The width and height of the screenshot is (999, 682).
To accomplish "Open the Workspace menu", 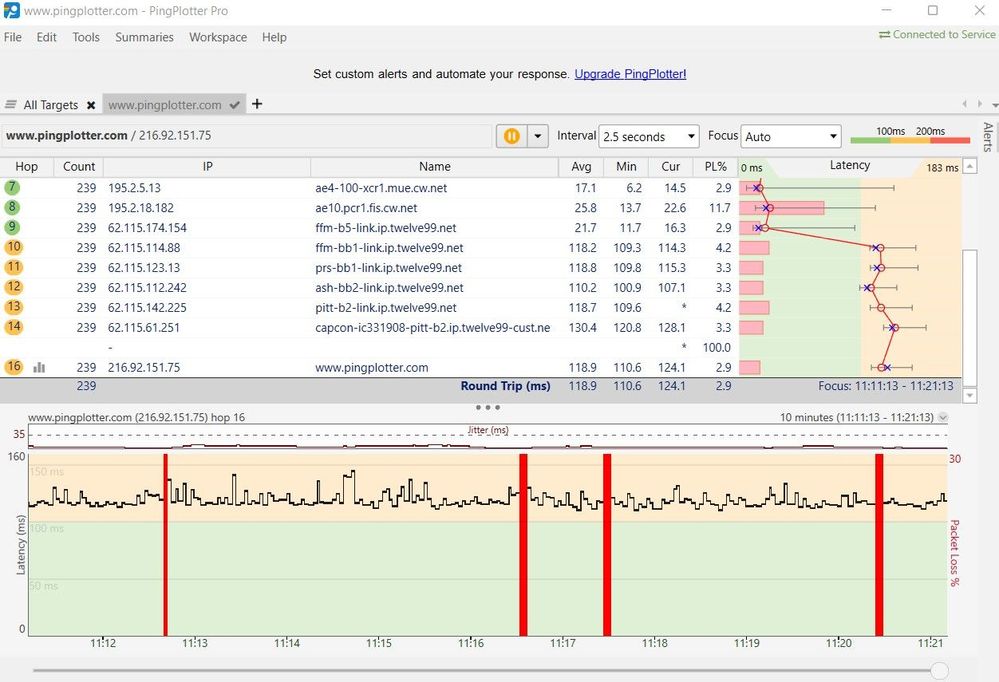I will click(x=218, y=37).
